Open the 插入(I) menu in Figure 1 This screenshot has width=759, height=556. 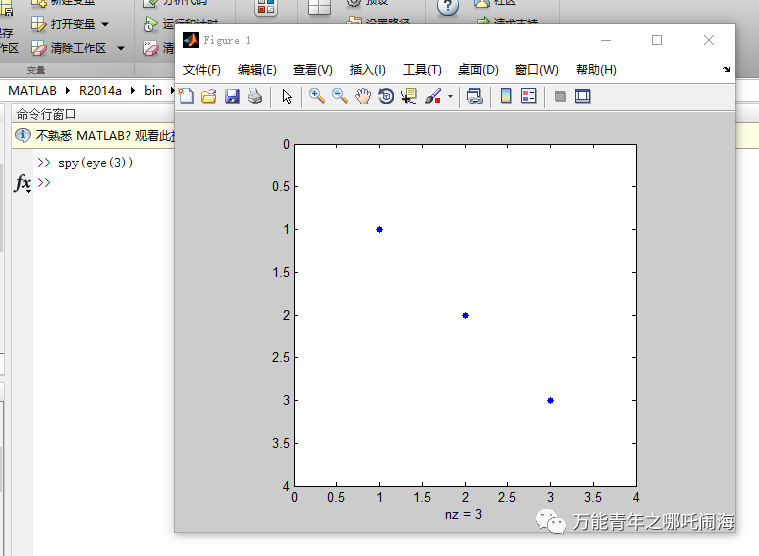point(367,70)
